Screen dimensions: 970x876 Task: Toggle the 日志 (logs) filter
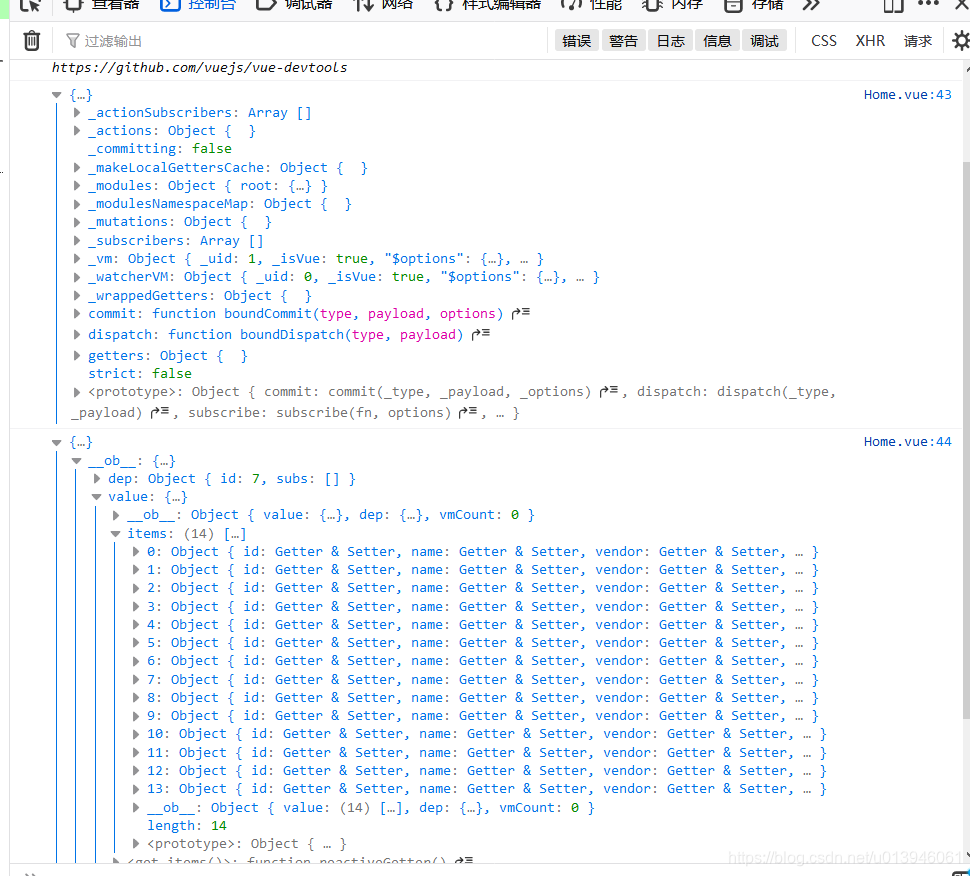pyautogui.click(x=671, y=41)
